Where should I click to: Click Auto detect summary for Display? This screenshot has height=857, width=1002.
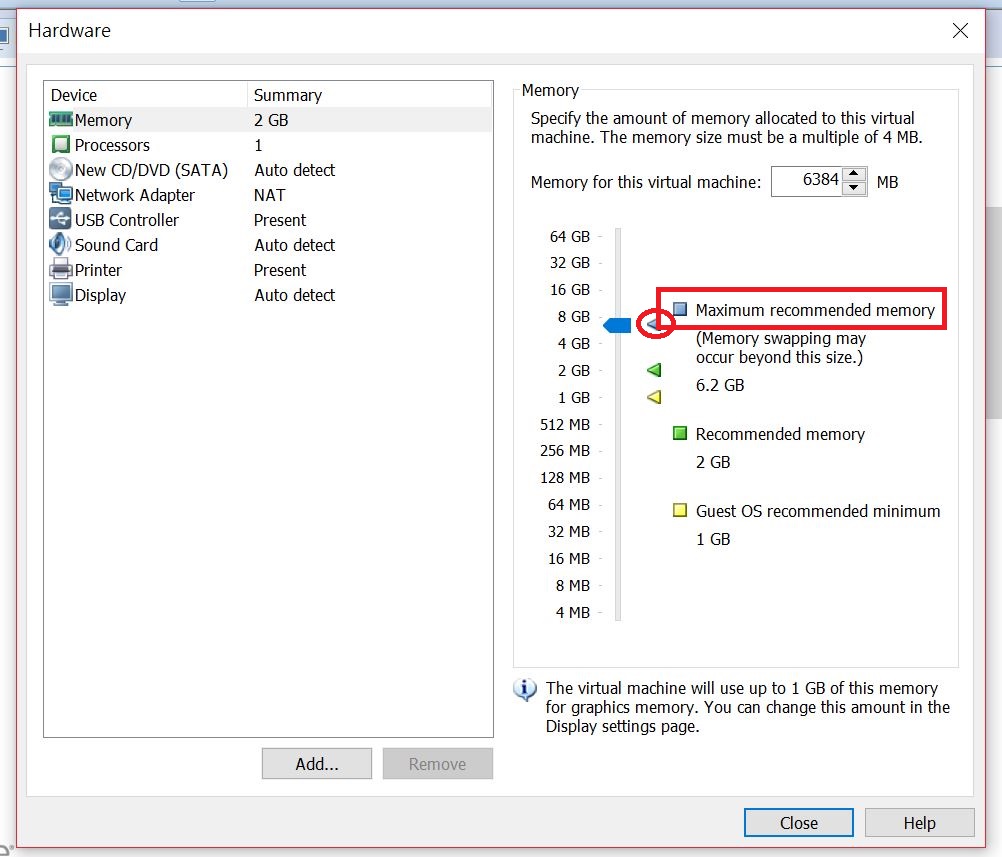coord(294,295)
